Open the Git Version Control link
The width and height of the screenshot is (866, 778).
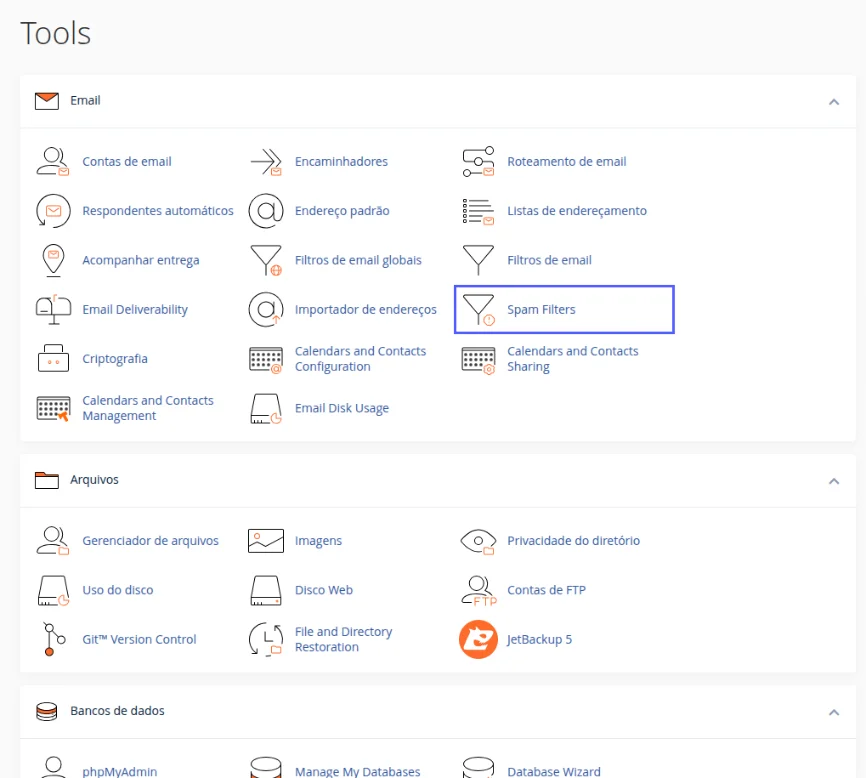[139, 639]
